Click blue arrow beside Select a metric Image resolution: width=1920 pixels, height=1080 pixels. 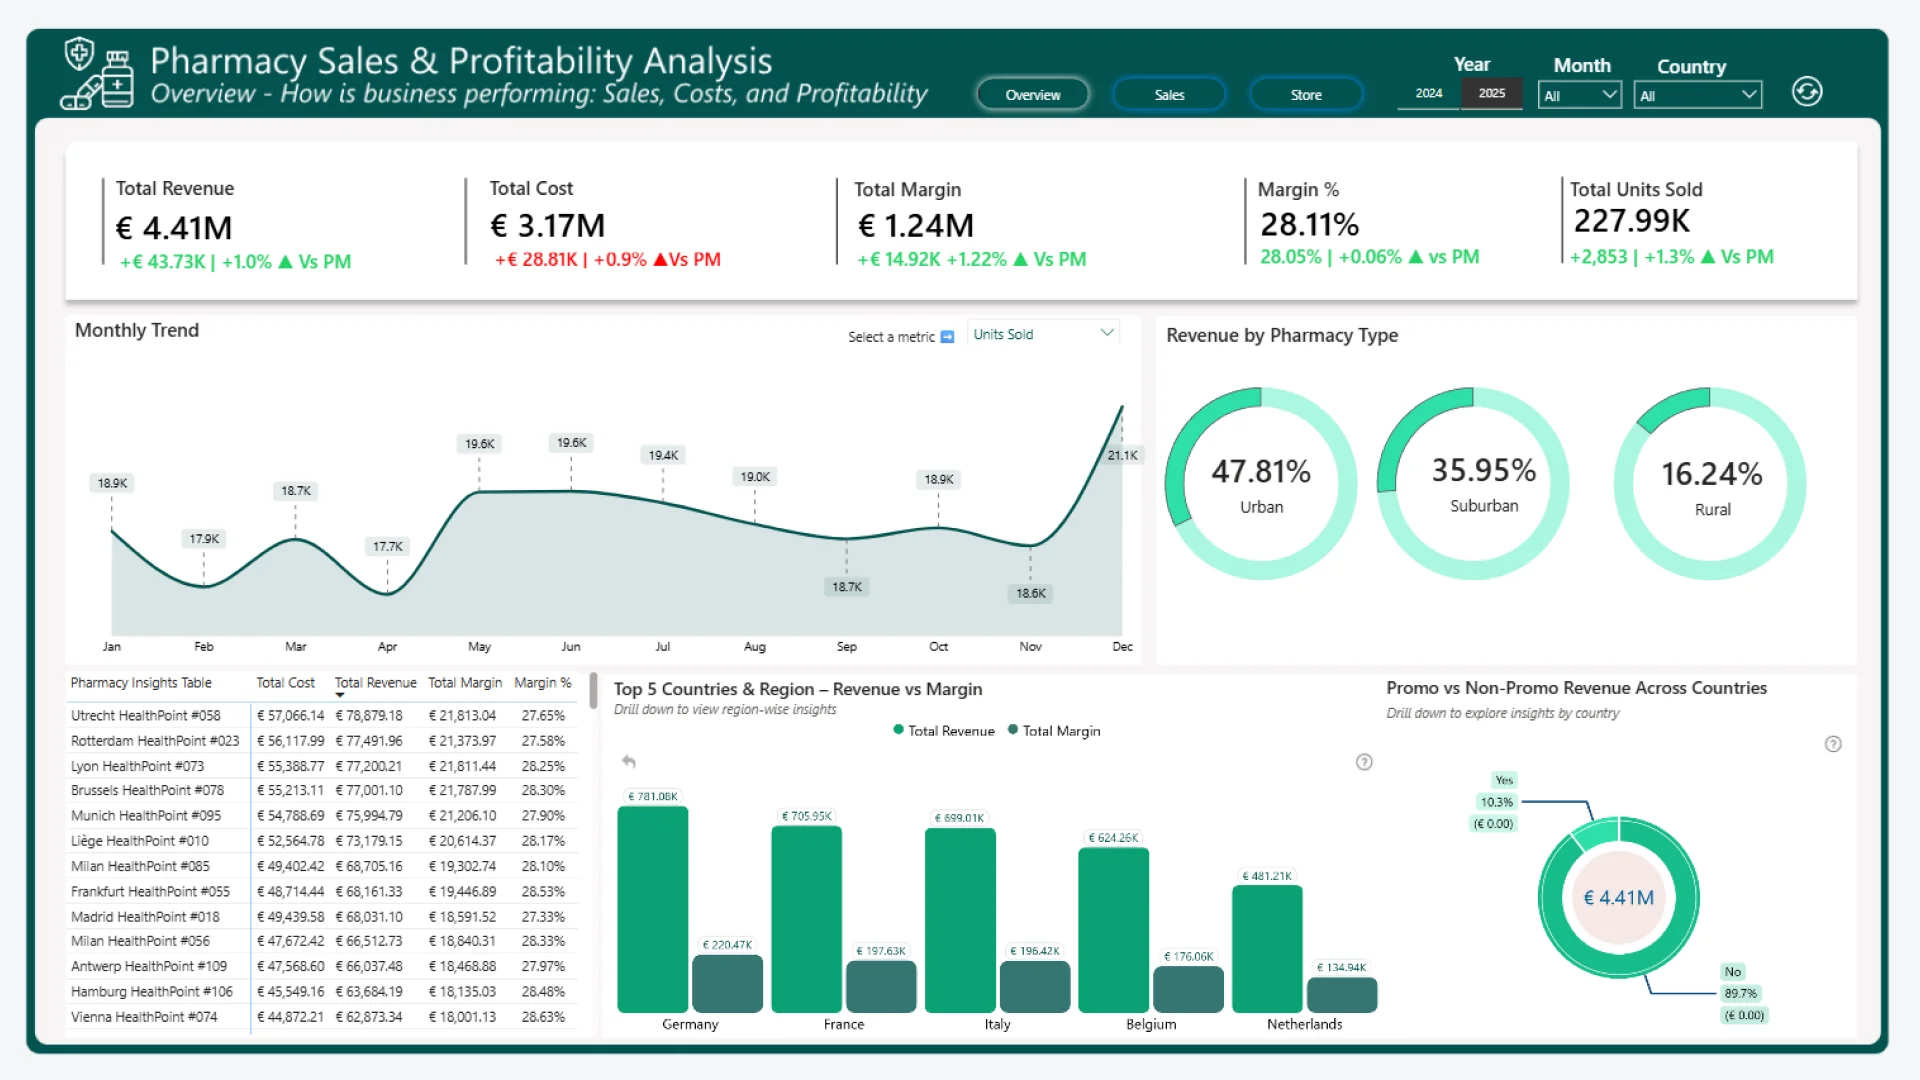coord(947,337)
